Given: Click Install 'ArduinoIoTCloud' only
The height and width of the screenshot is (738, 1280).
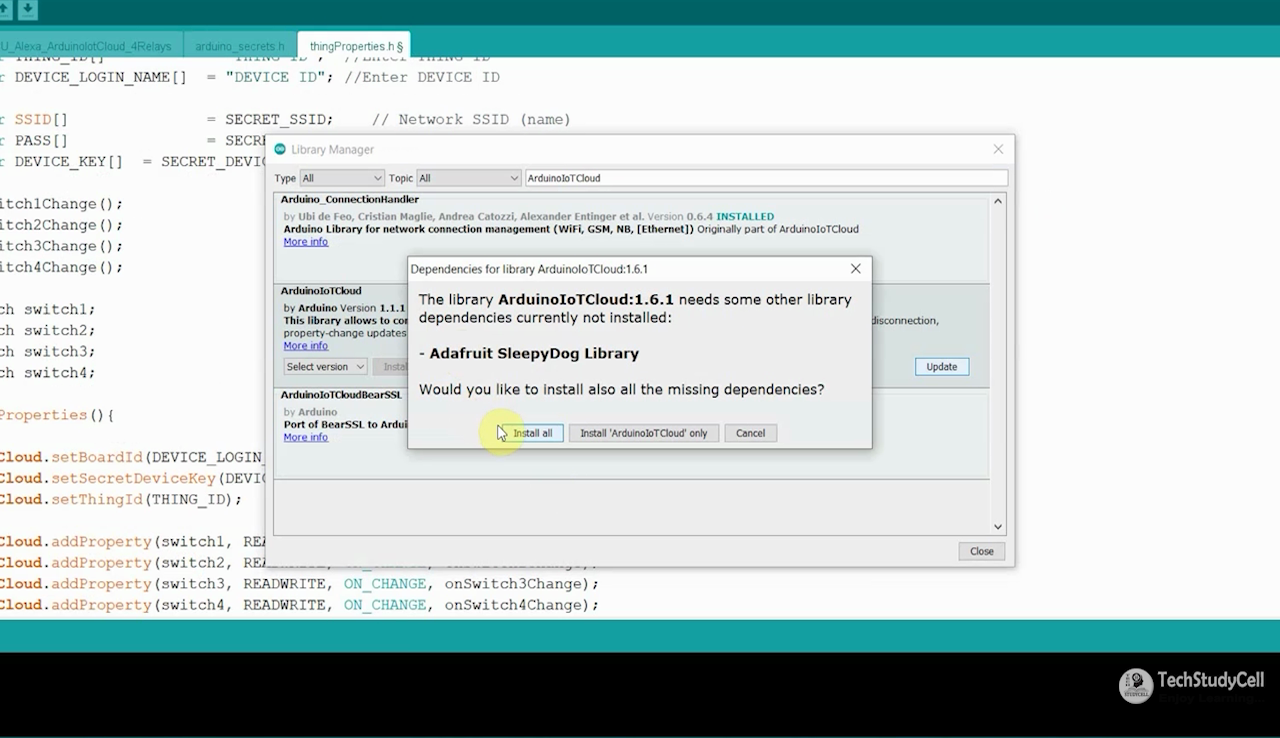Looking at the screenshot, I should pyautogui.click(x=643, y=433).
